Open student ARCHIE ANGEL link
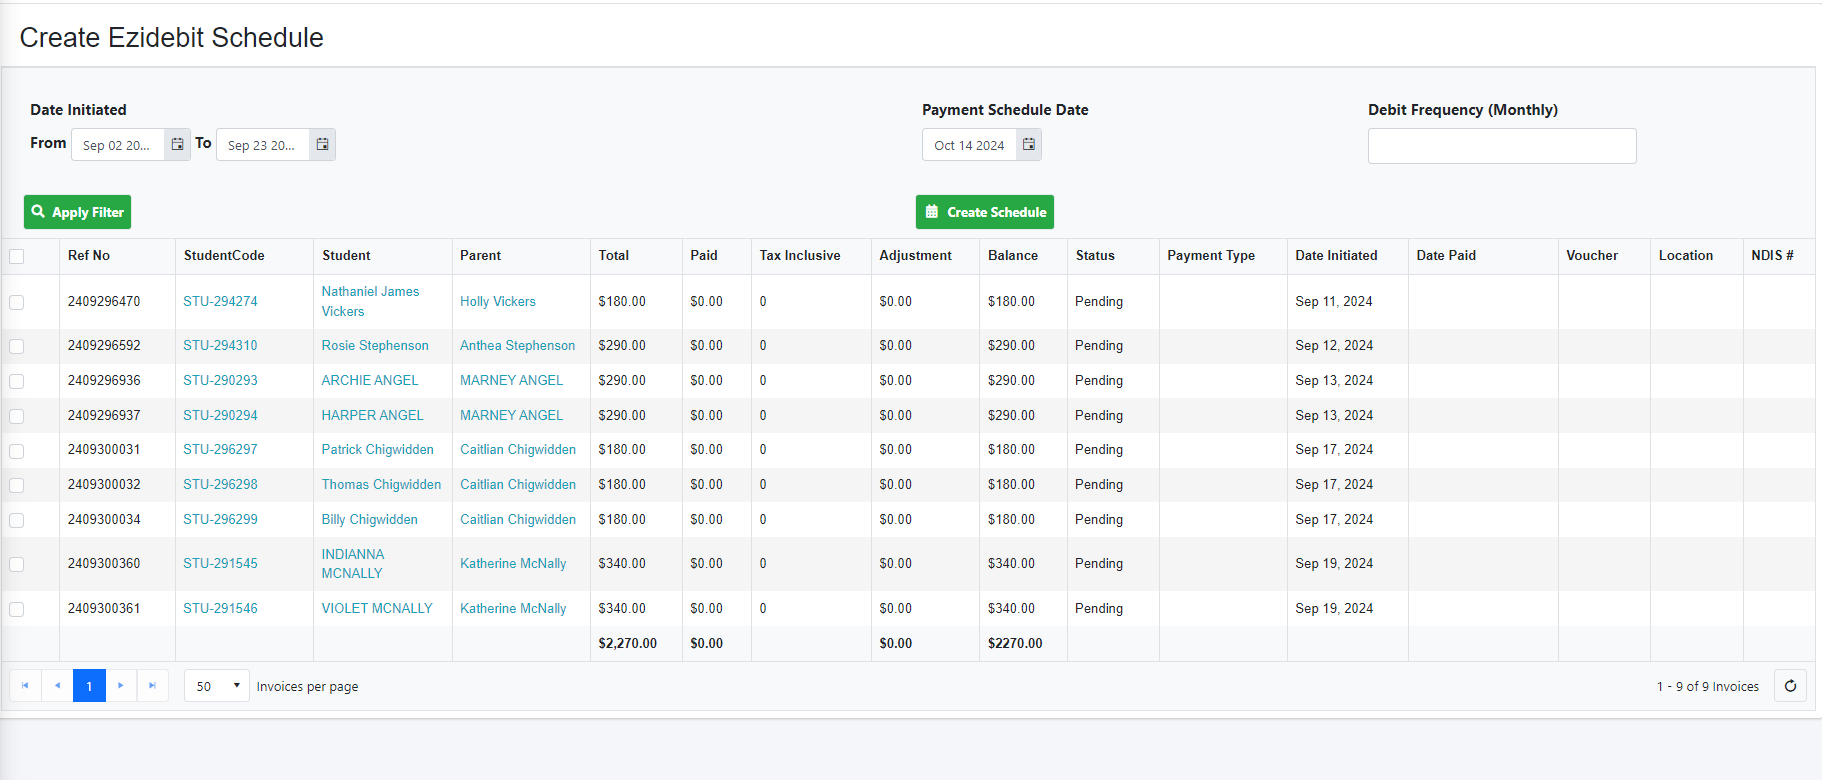Screen dimensions: 1822x780 370,380
